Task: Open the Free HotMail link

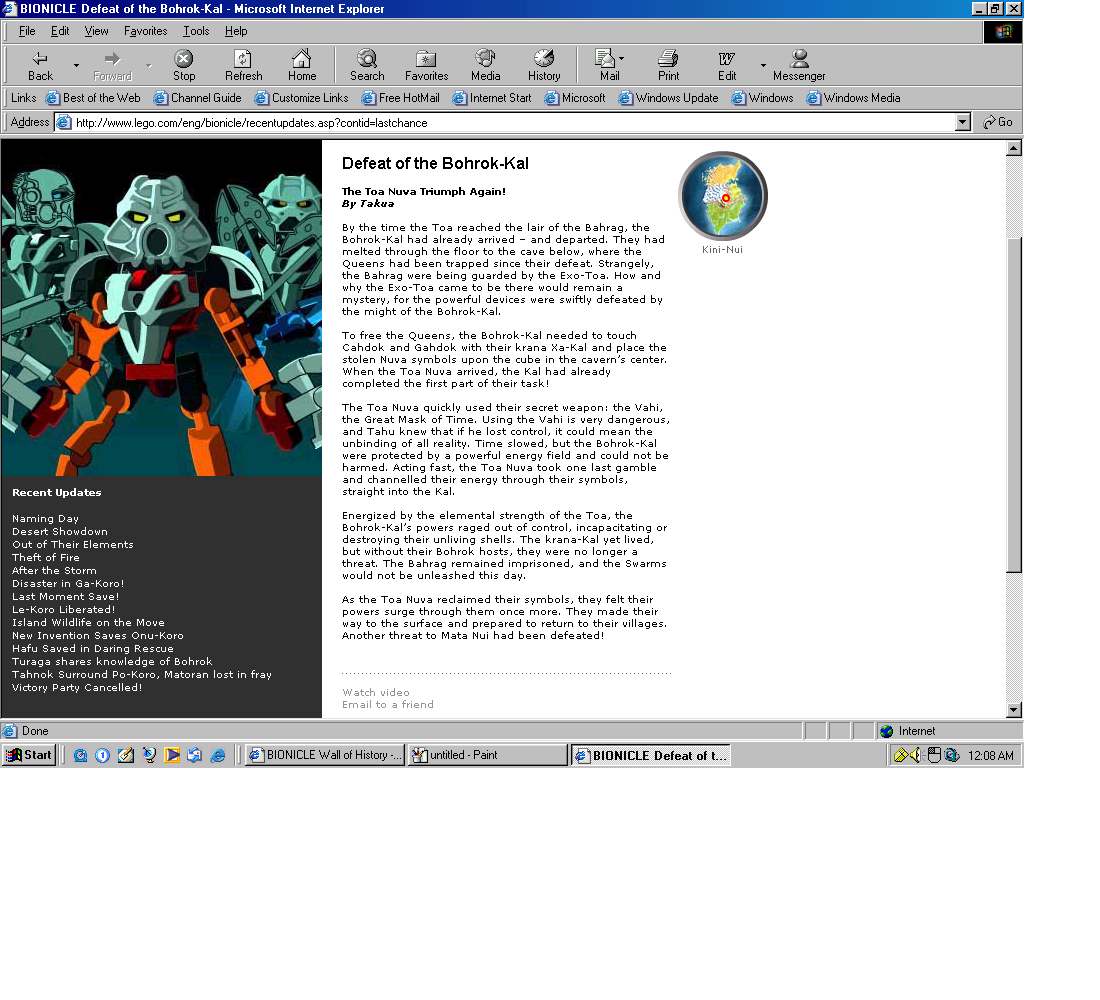Action: [401, 98]
